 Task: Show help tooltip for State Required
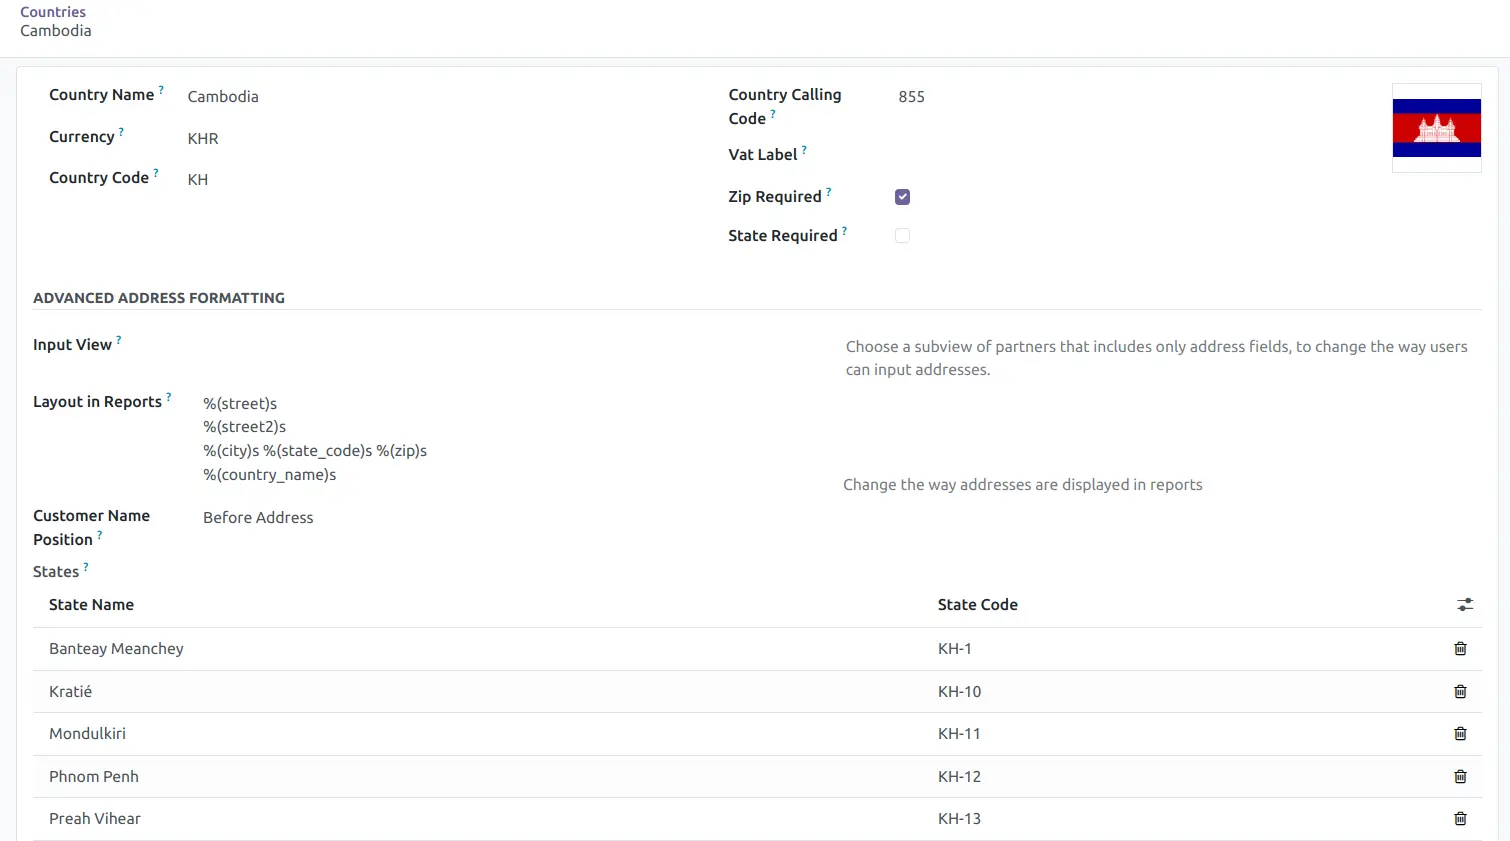844,231
